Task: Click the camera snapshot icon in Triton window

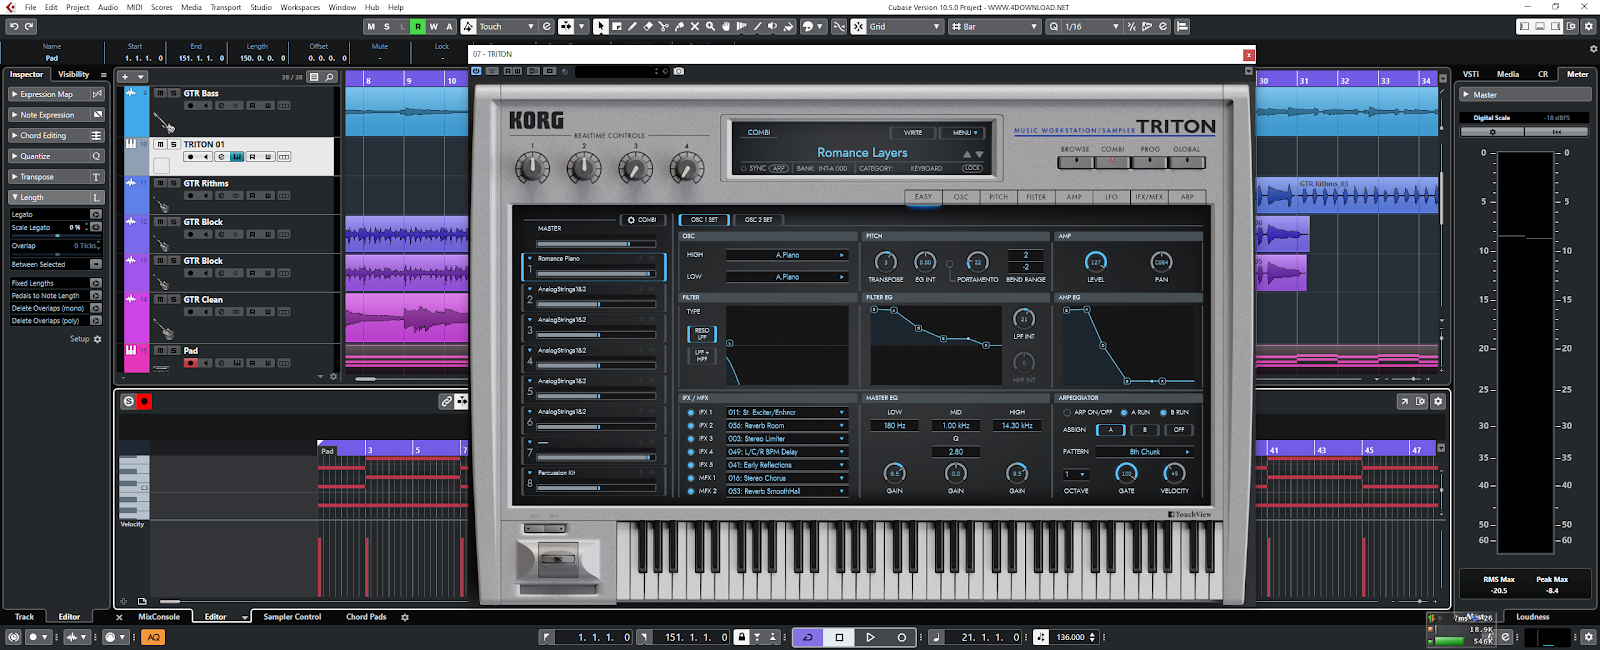Action: (x=679, y=71)
